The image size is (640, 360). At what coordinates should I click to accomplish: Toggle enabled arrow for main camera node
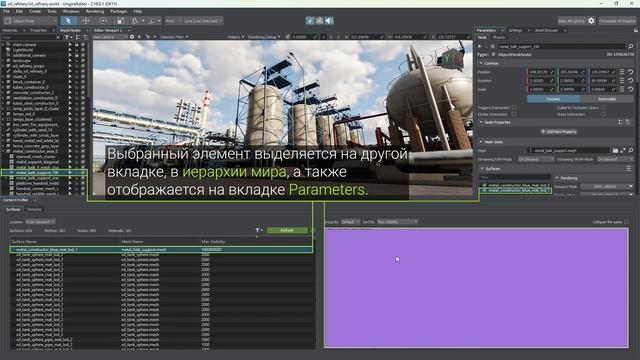70,44
